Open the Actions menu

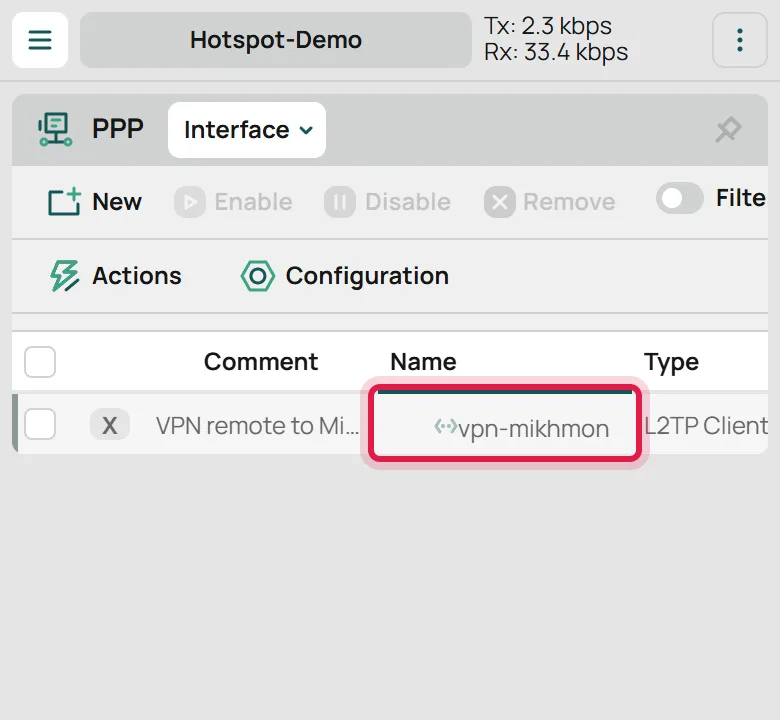point(115,276)
